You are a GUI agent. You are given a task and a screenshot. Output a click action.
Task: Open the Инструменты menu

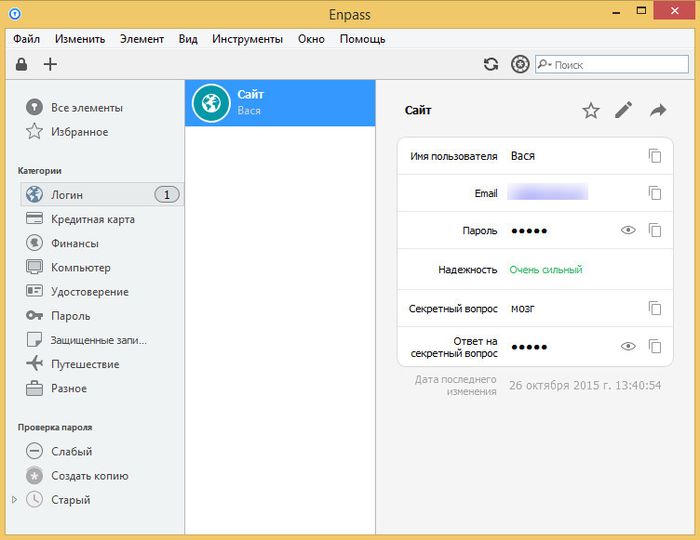247,39
